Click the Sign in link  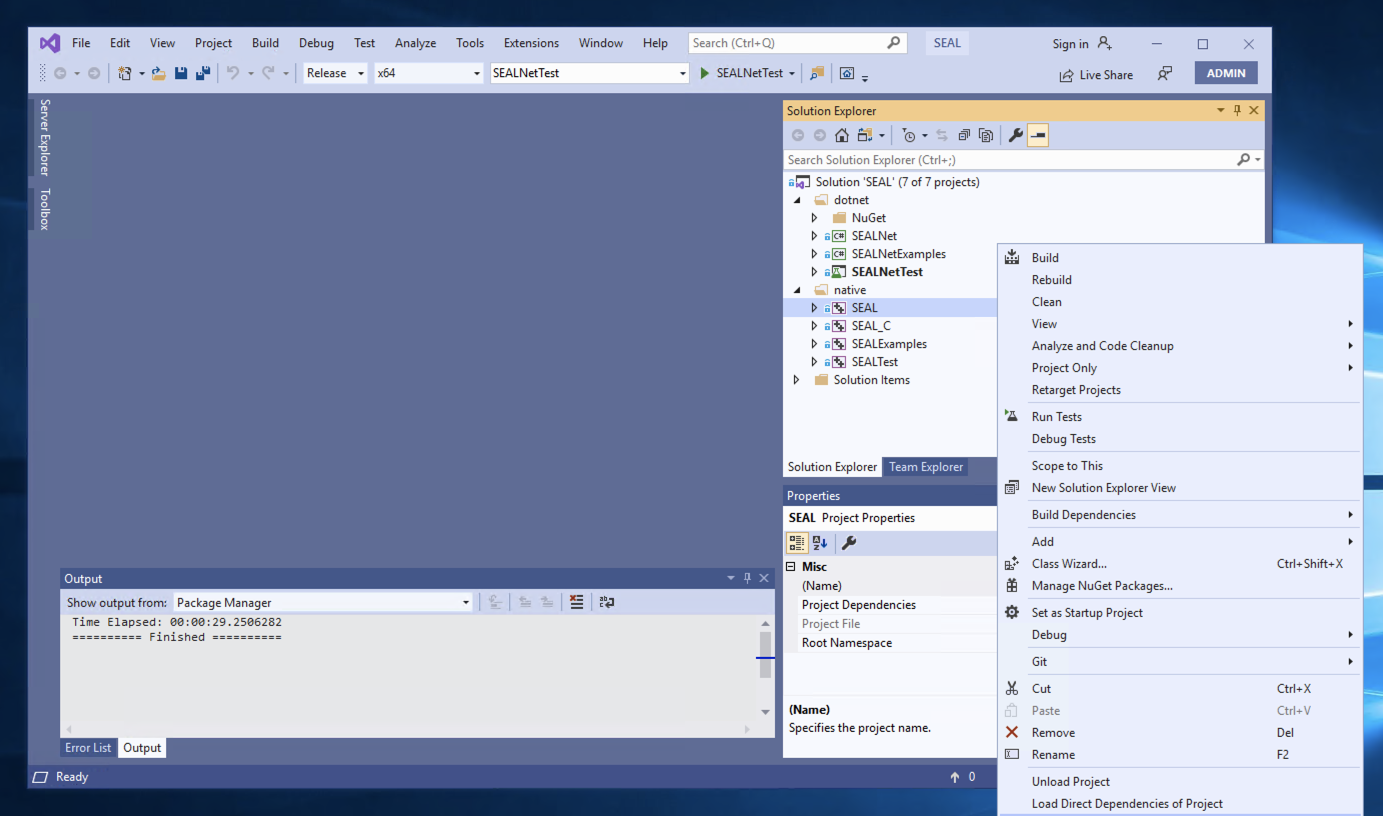[x=1070, y=44]
